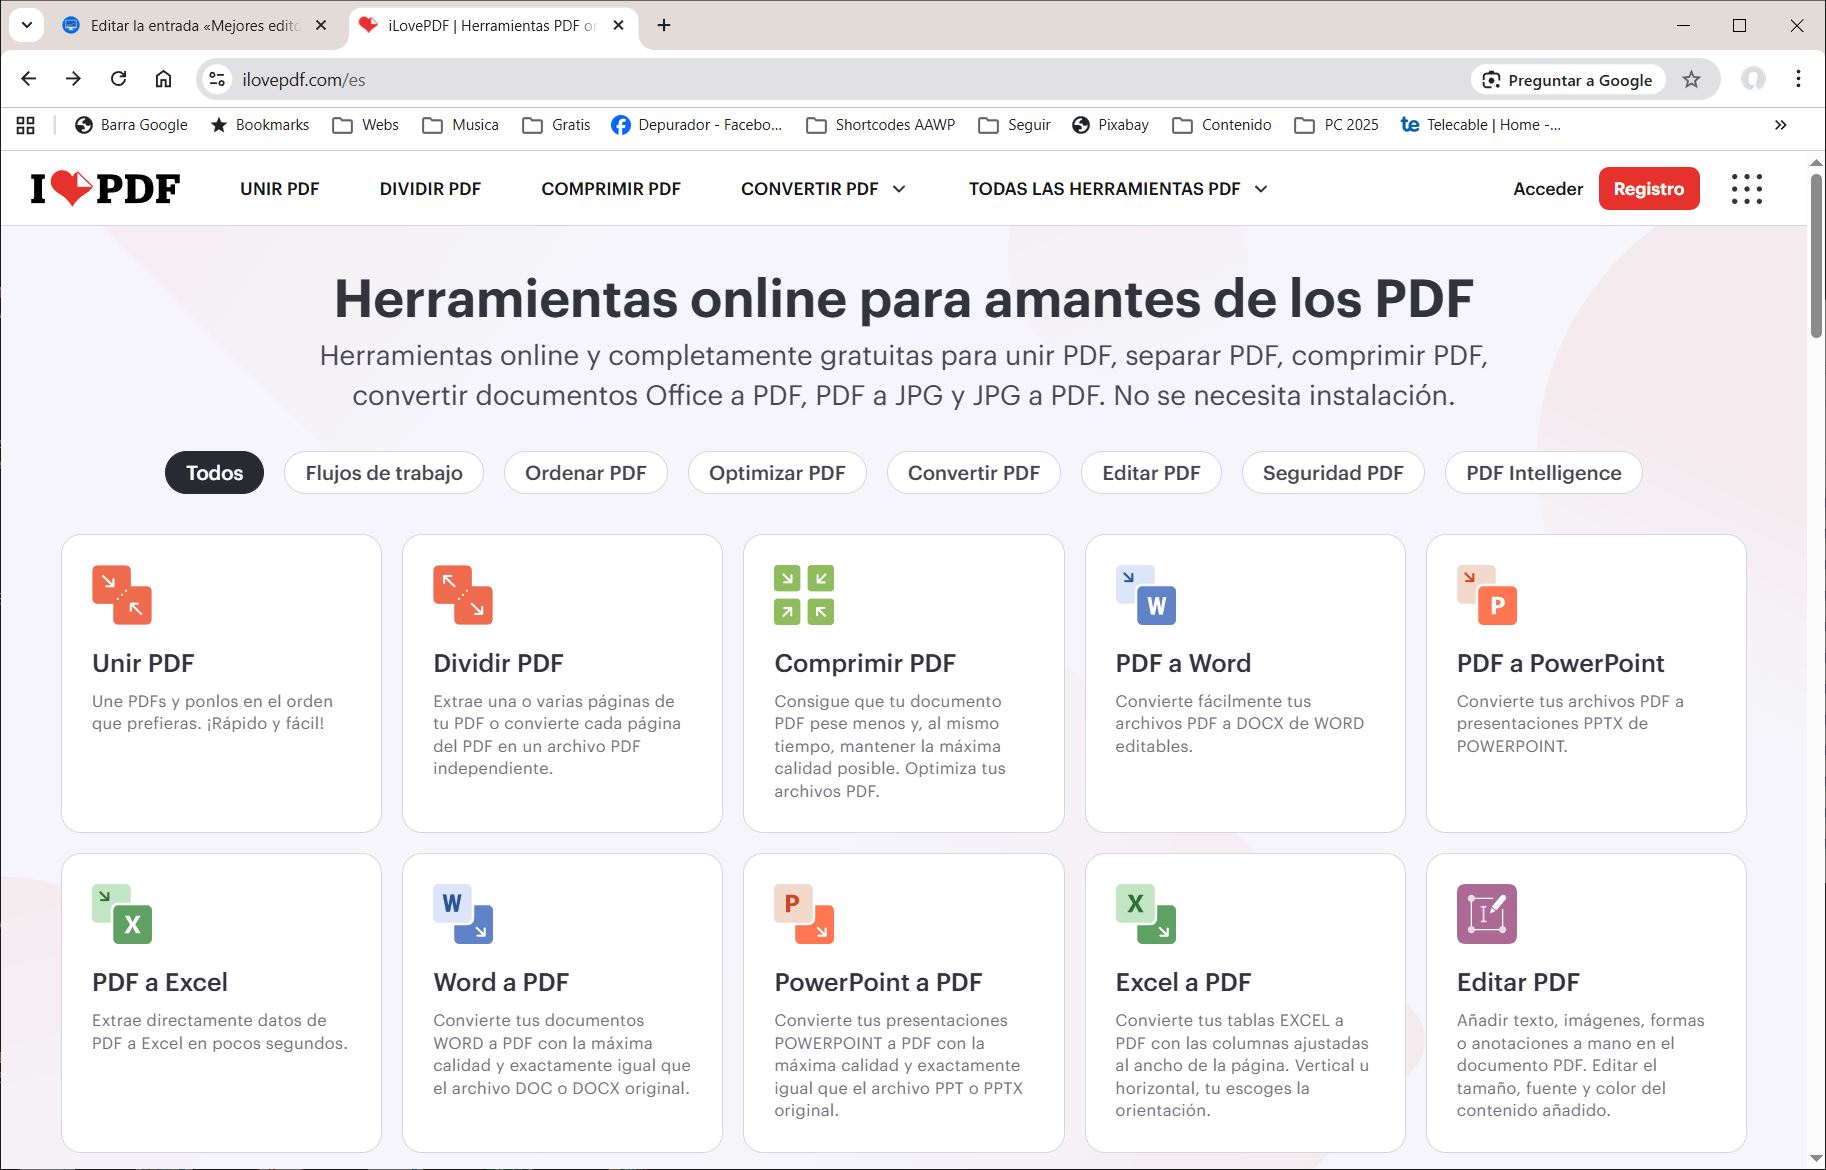Click the Unir PDF merge icon
Screen dimensions: 1826x1170
pyautogui.click(x=122, y=595)
